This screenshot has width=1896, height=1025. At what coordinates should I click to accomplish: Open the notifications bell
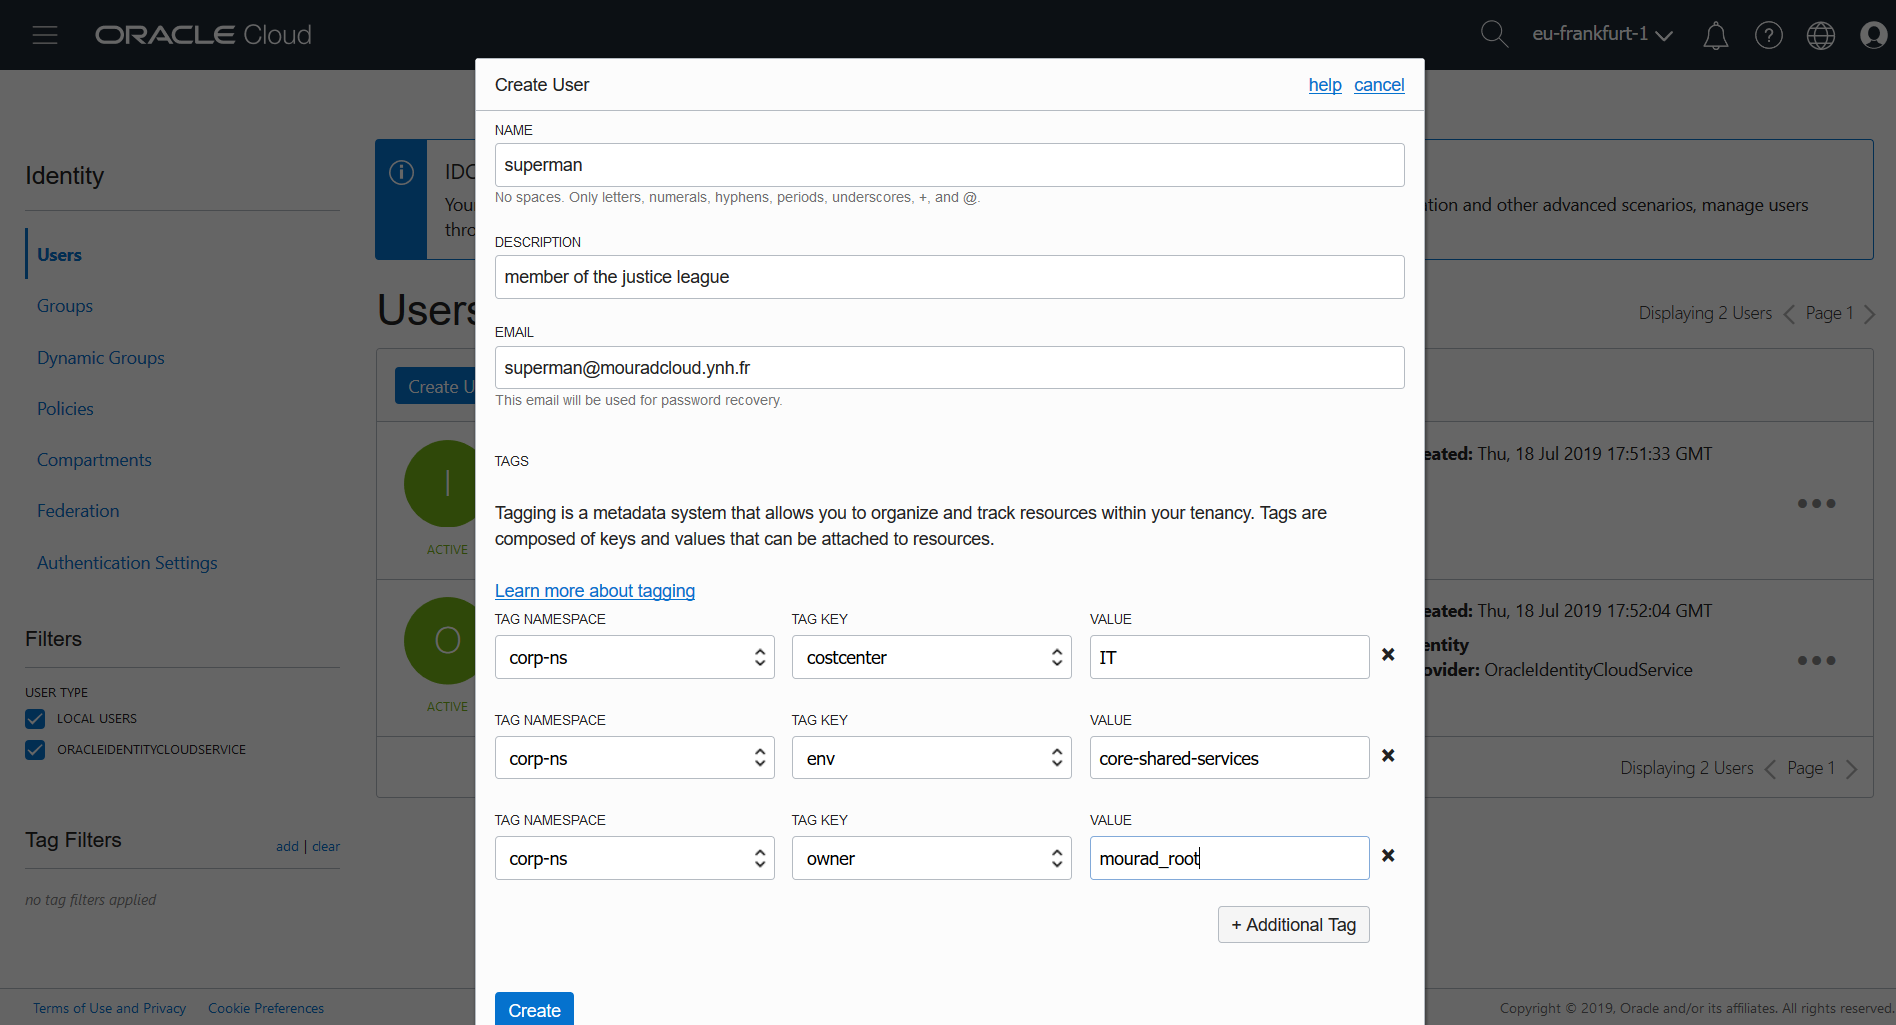pyautogui.click(x=1716, y=34)
